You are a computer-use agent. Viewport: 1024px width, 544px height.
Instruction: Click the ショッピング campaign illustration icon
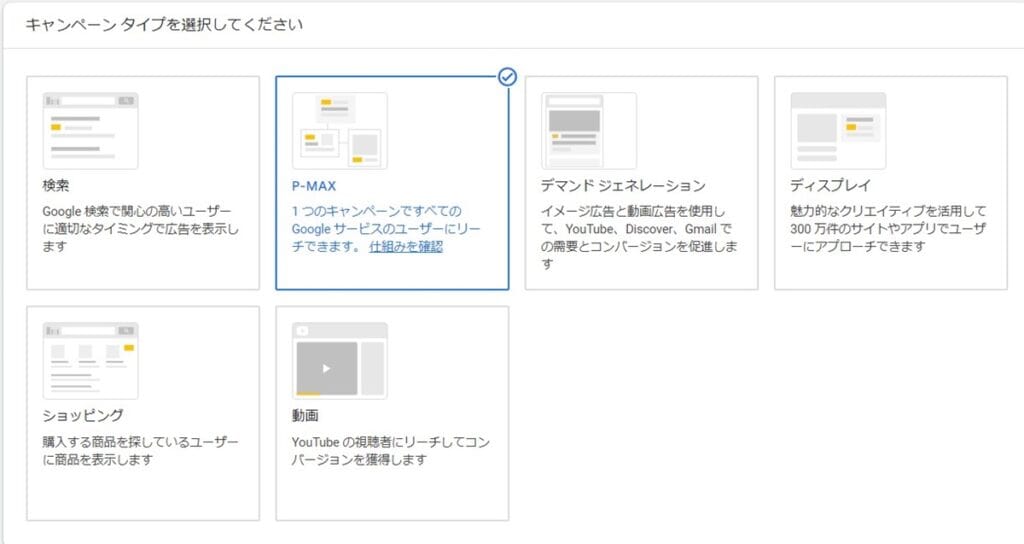tap(91, 360)
